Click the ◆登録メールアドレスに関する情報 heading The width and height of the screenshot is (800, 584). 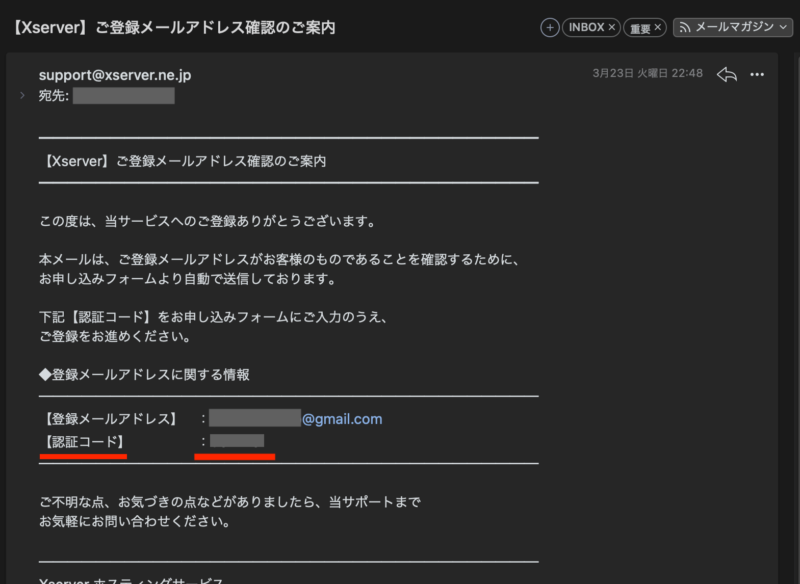[144, 375]
